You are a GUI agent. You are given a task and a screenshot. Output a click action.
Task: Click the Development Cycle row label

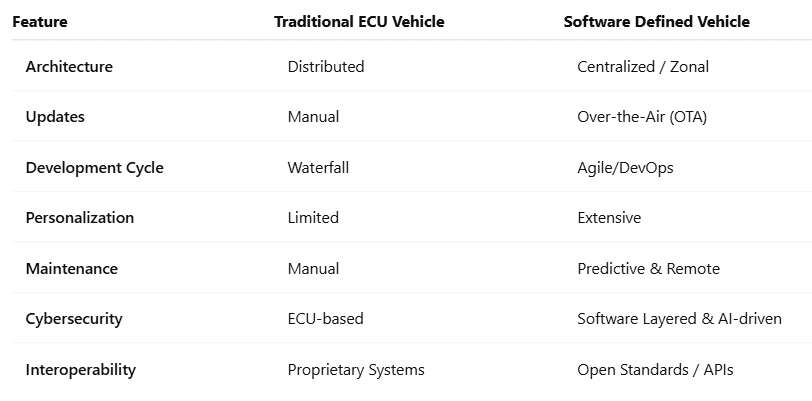point(94,168)
